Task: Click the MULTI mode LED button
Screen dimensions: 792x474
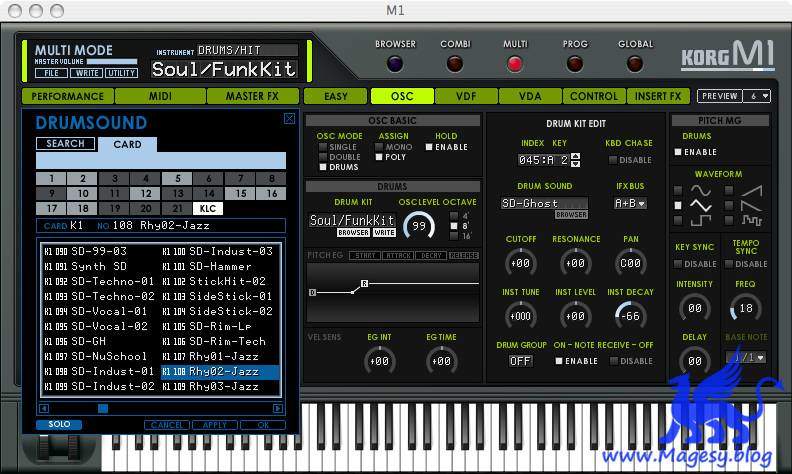Action: pyautogui.click(x=515, y=64)
